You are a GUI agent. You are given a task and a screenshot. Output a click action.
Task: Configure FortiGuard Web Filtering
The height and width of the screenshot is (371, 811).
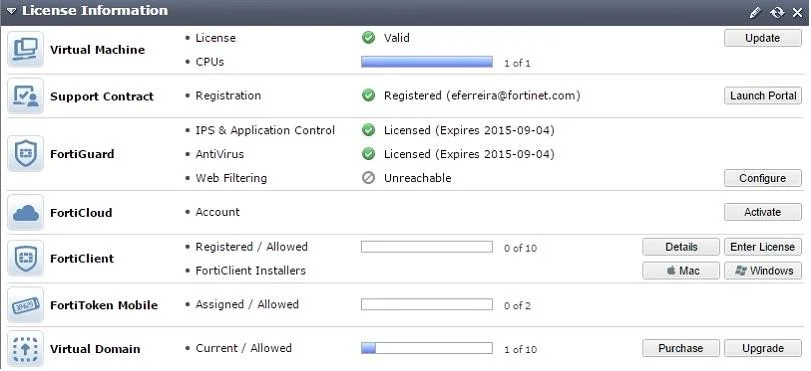point(762,178)
